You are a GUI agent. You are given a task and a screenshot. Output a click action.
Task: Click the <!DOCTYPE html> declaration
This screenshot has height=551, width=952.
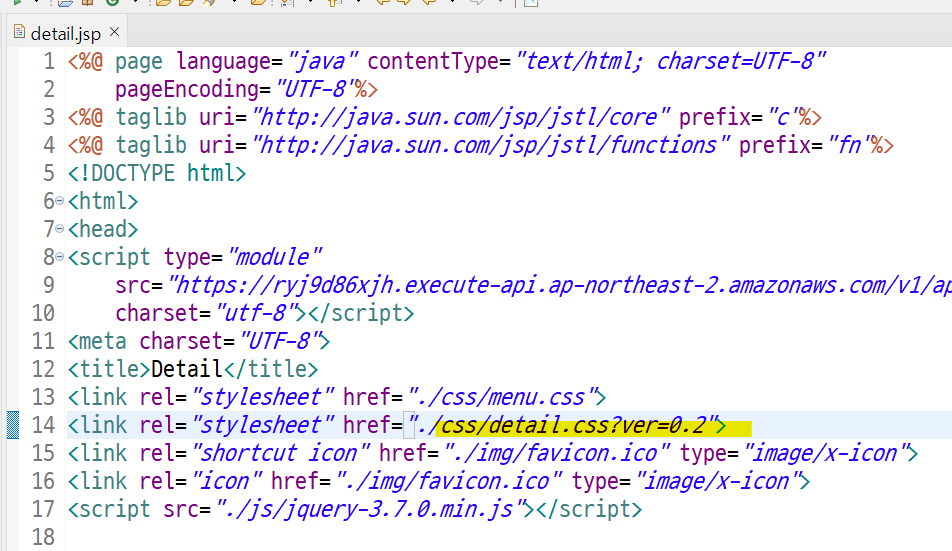(x=157, y=173)
